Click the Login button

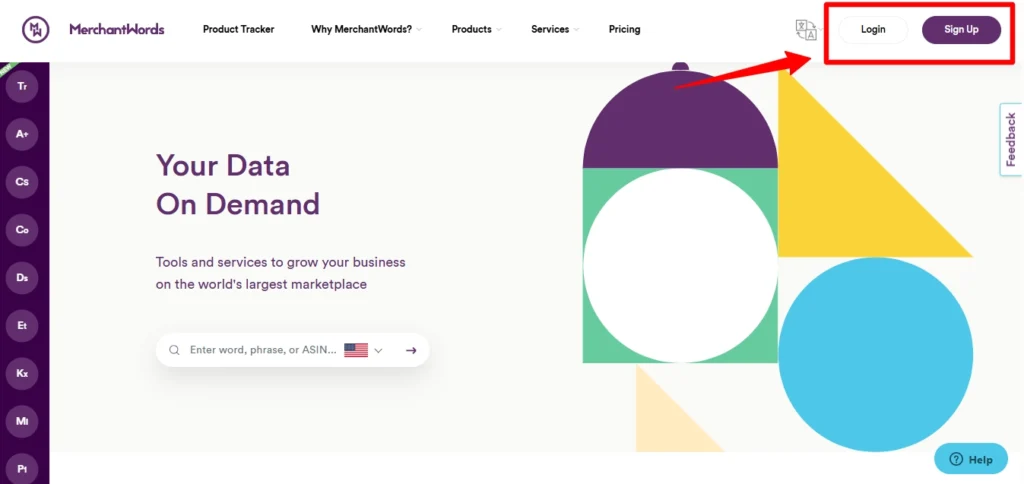(873, 30)
